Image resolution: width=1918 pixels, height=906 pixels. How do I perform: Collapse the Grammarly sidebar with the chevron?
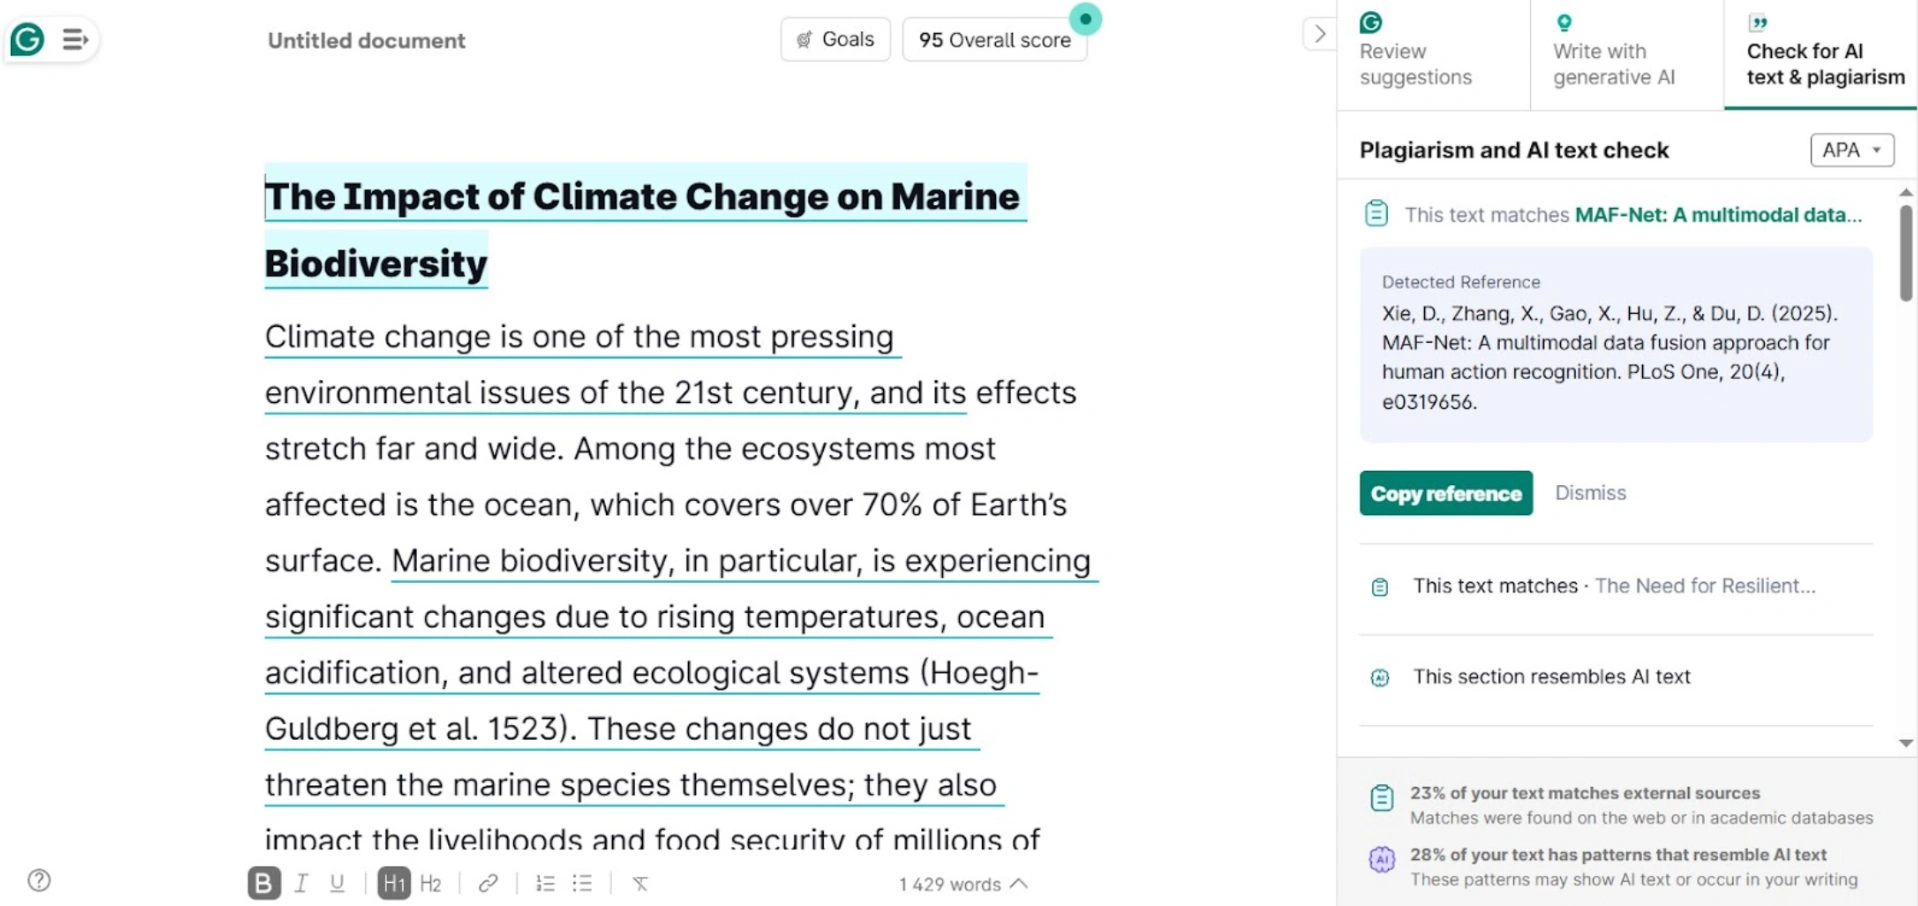click(x=1320, y=33)
